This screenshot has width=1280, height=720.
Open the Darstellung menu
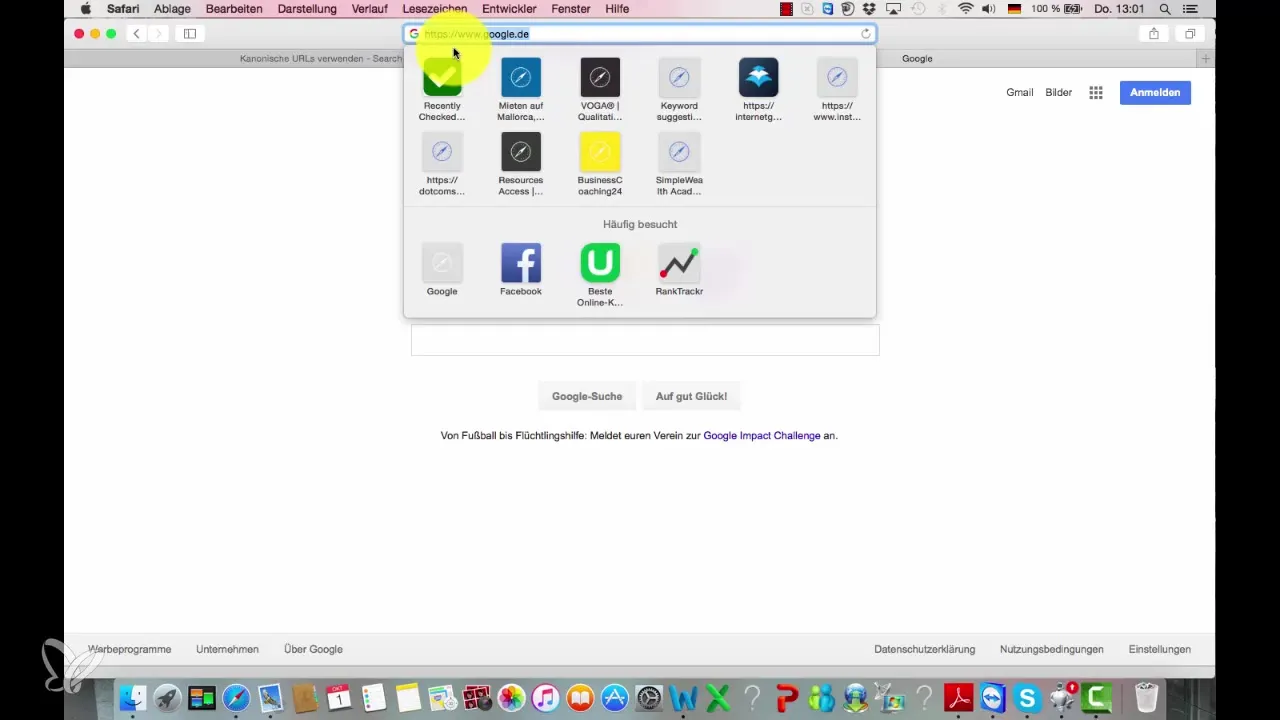click(x=307, y=9)
